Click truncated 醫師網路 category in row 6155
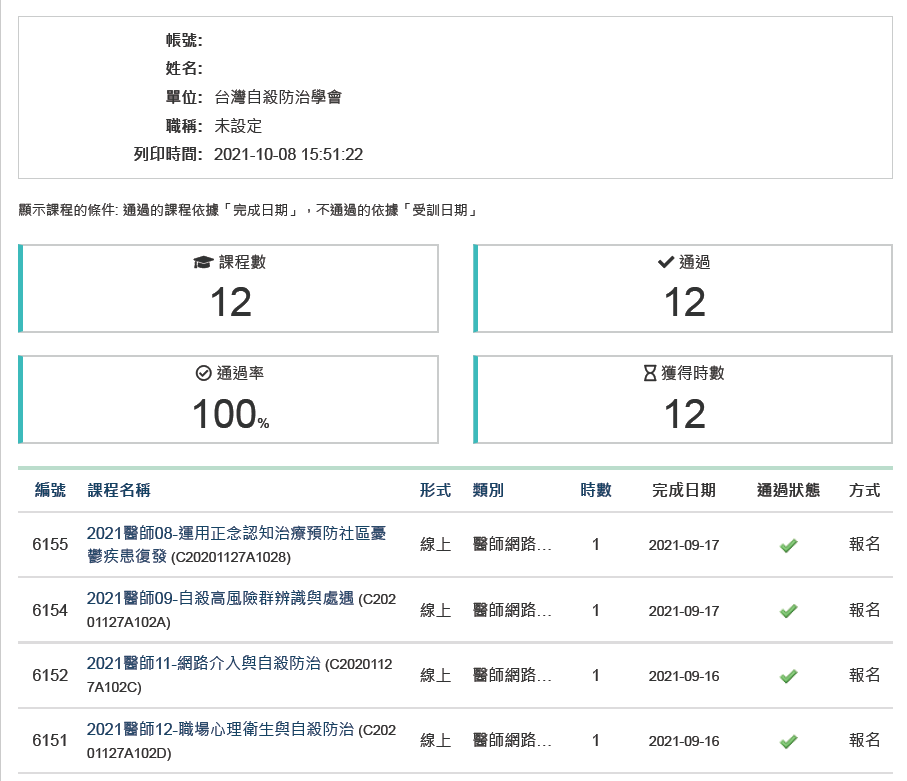Image resolution: width=907 pixels, height=781 pixels. (512, 545)
